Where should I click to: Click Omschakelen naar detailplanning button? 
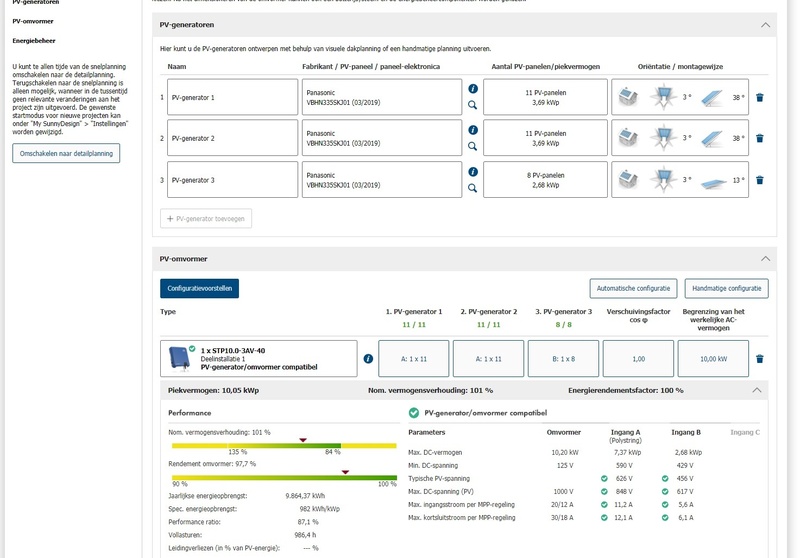pyautogui.click(x=66, y=154)
